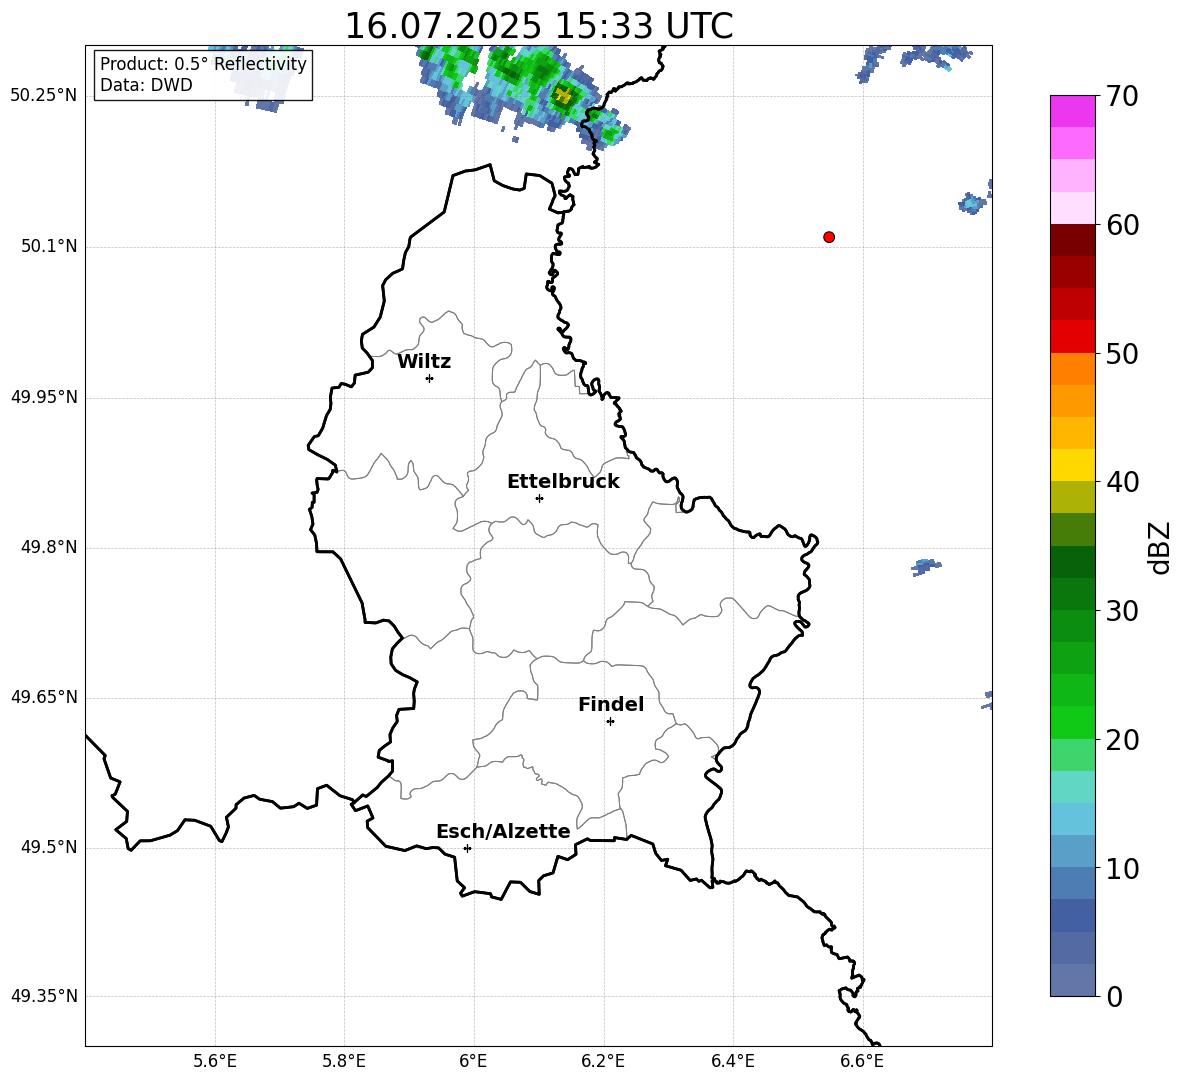The image size is (1184, 1081).
Task: Click the 50.25°N latitude tick label
Action: coord(43,96)
